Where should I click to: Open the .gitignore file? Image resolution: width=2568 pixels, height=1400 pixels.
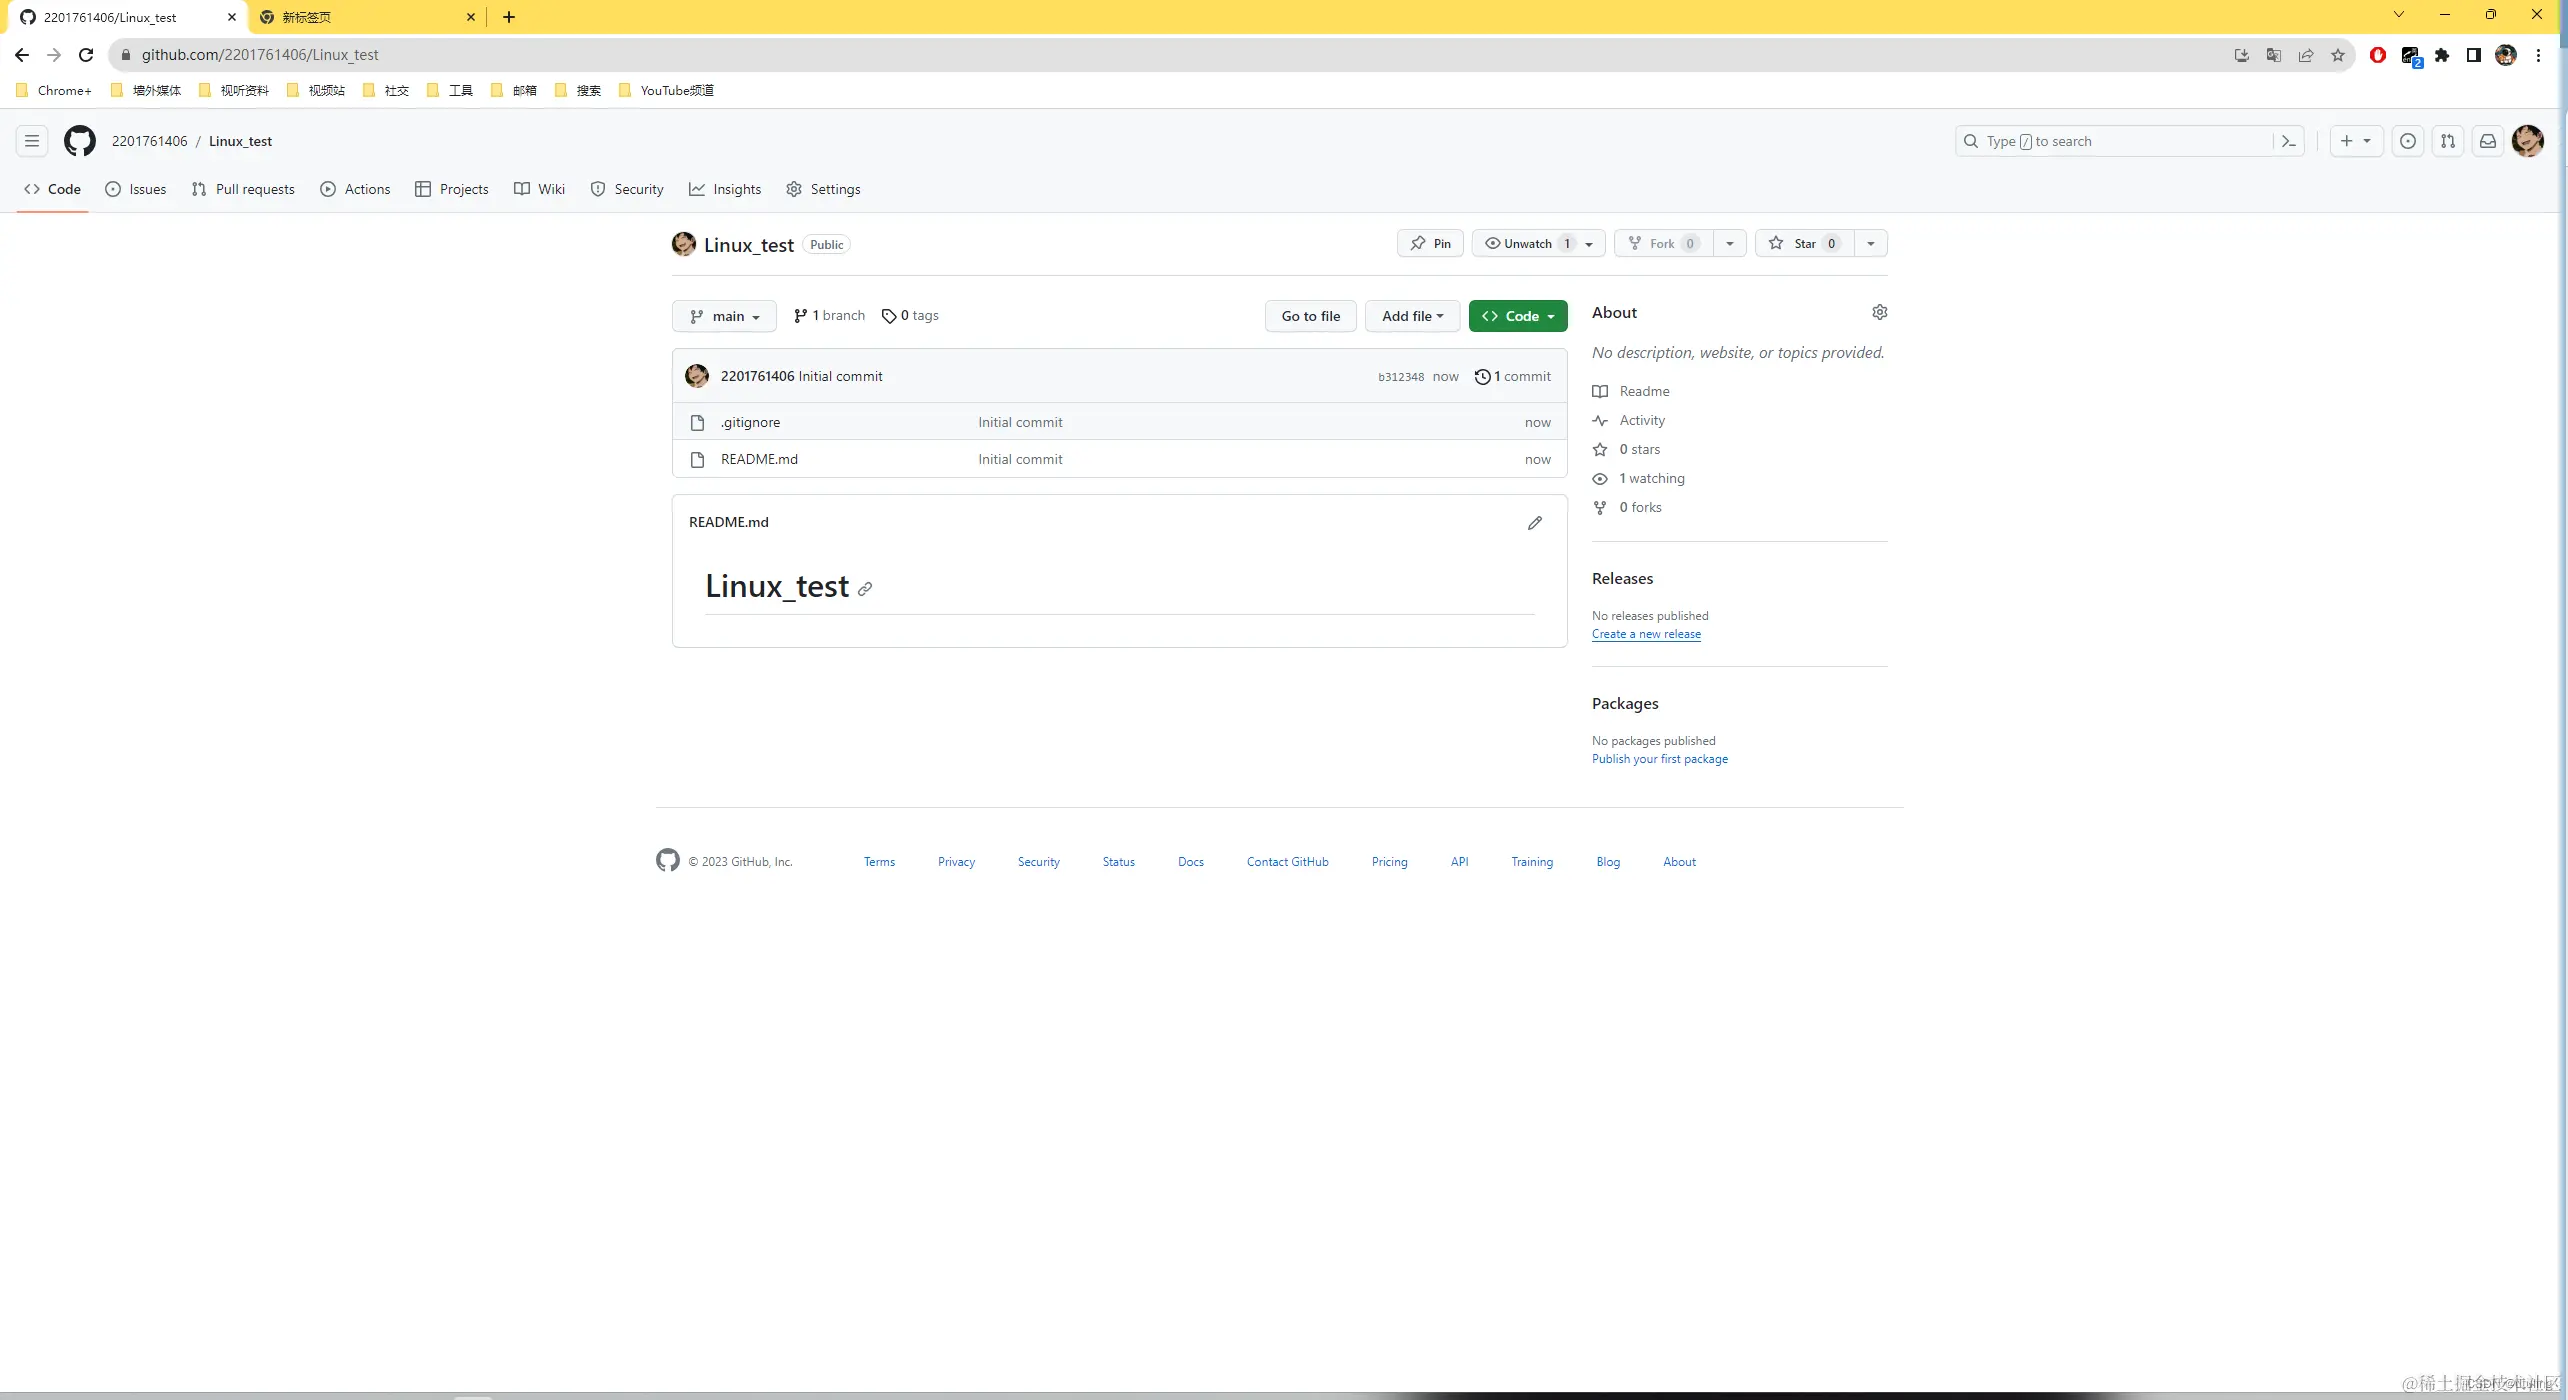[x=750, y=422]
